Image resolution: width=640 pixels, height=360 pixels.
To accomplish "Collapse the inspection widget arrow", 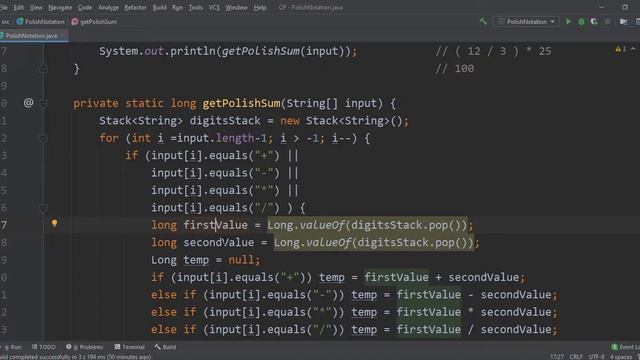I will pyautogui.click(x=633, y=49).
